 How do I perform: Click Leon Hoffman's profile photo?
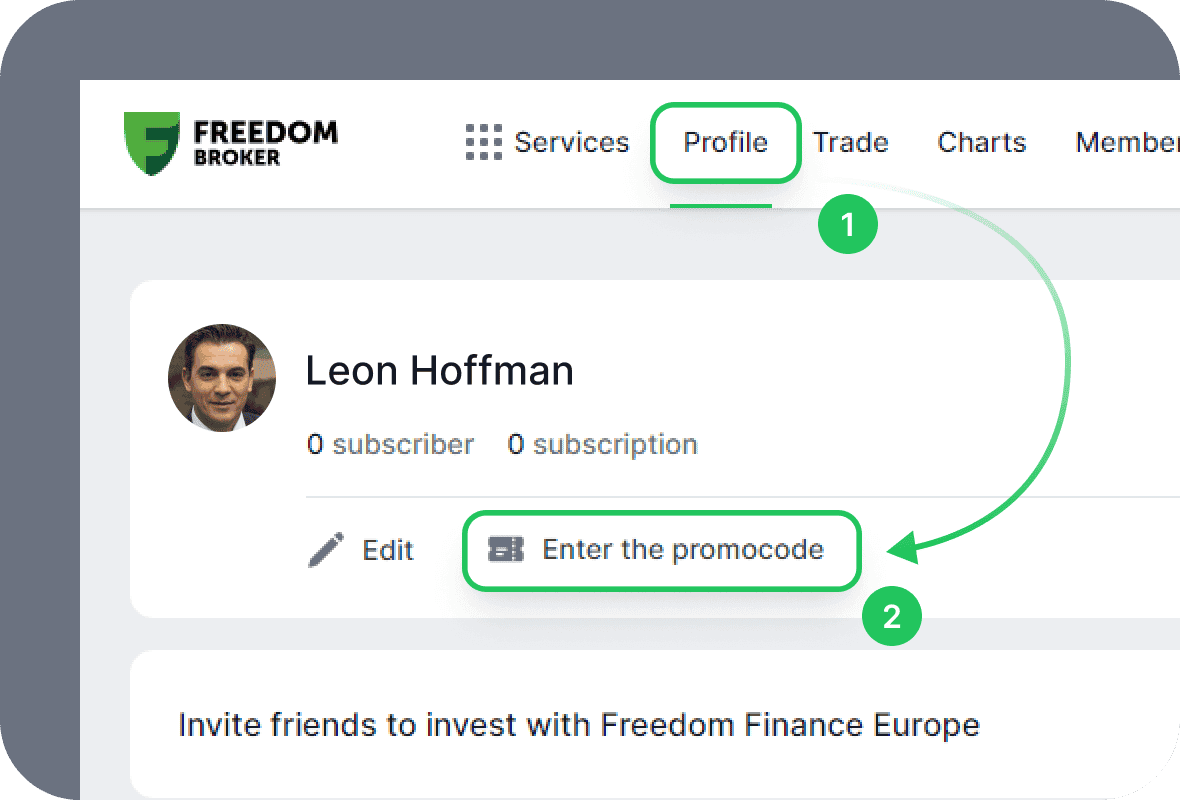pos(222,377)
